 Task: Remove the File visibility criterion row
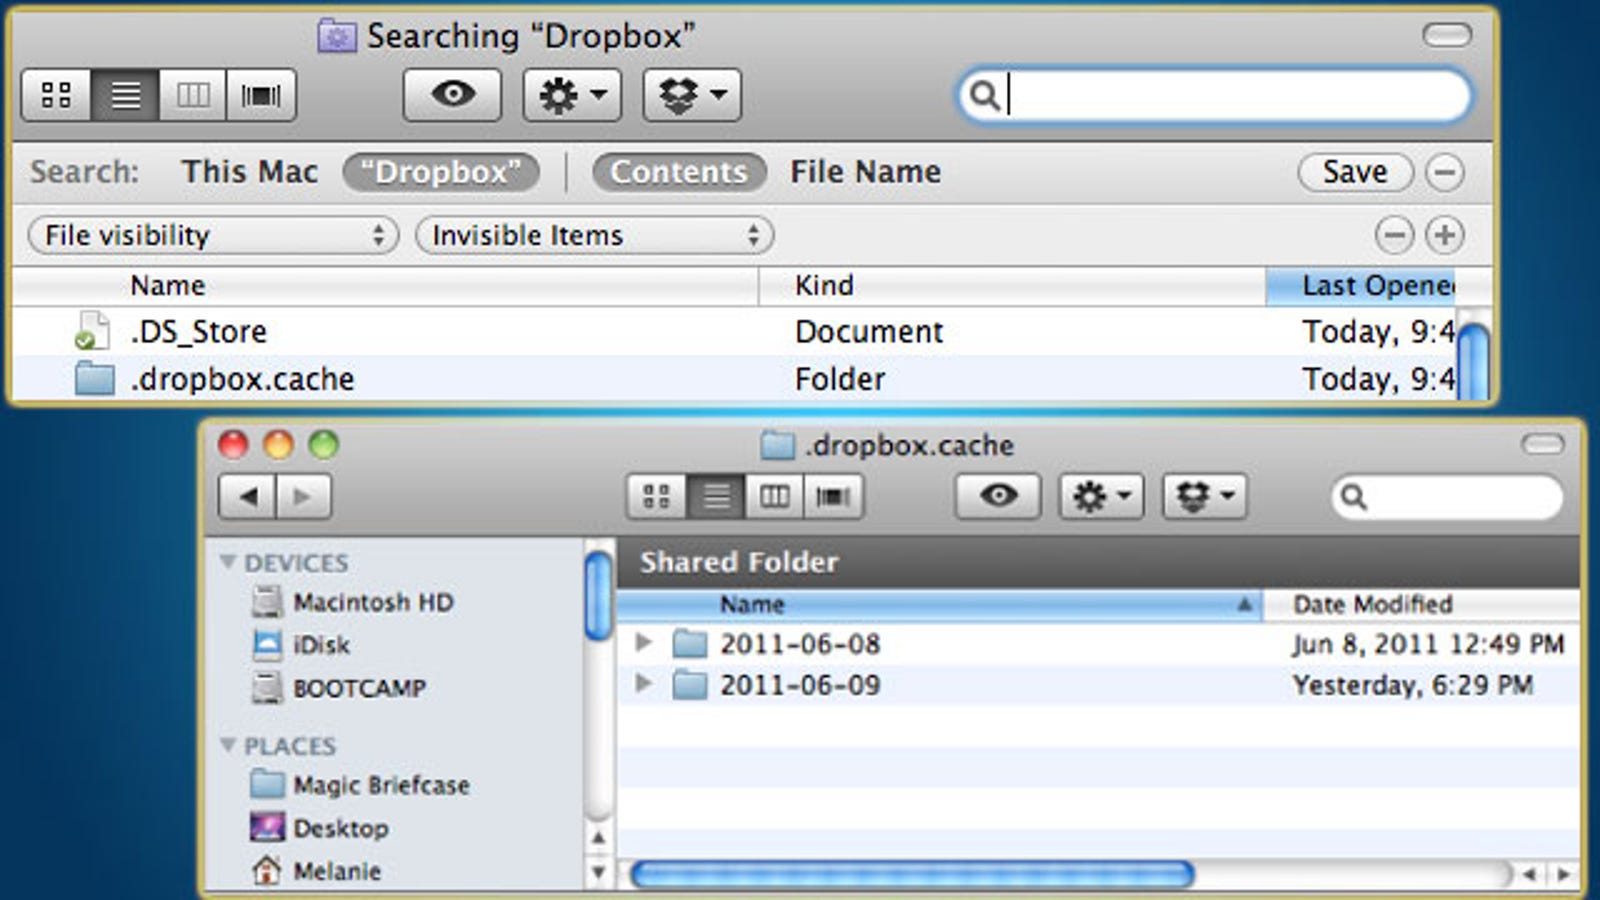[x=1394, y=235]
